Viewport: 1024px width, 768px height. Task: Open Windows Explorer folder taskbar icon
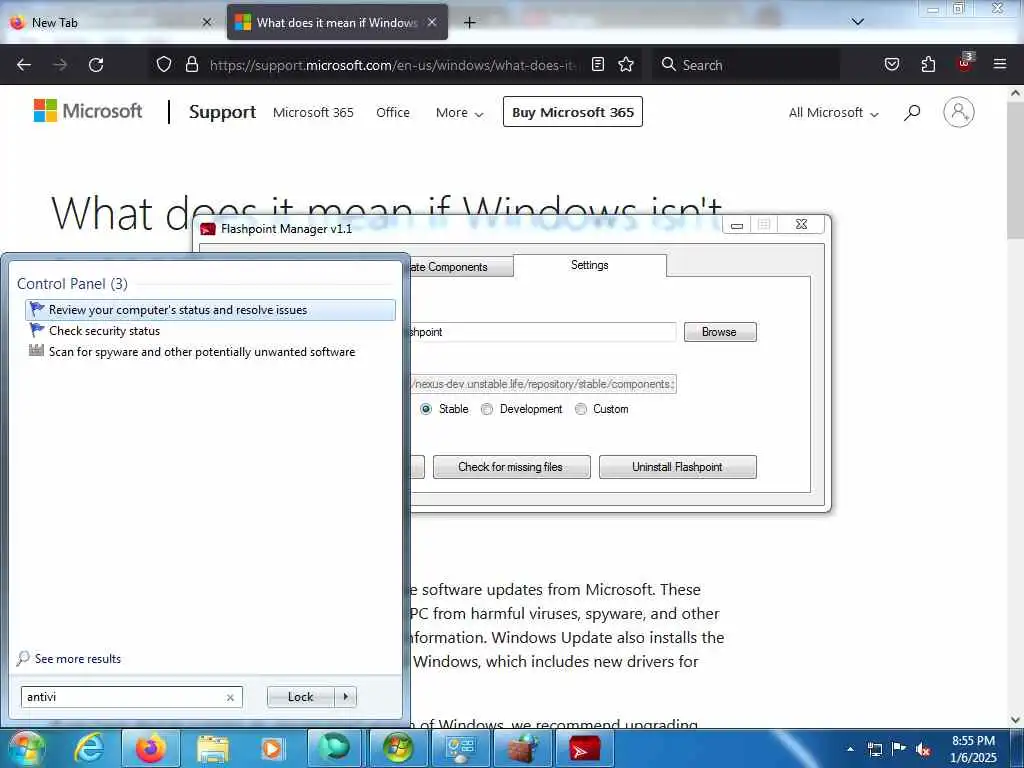click(x=212, y=748)
